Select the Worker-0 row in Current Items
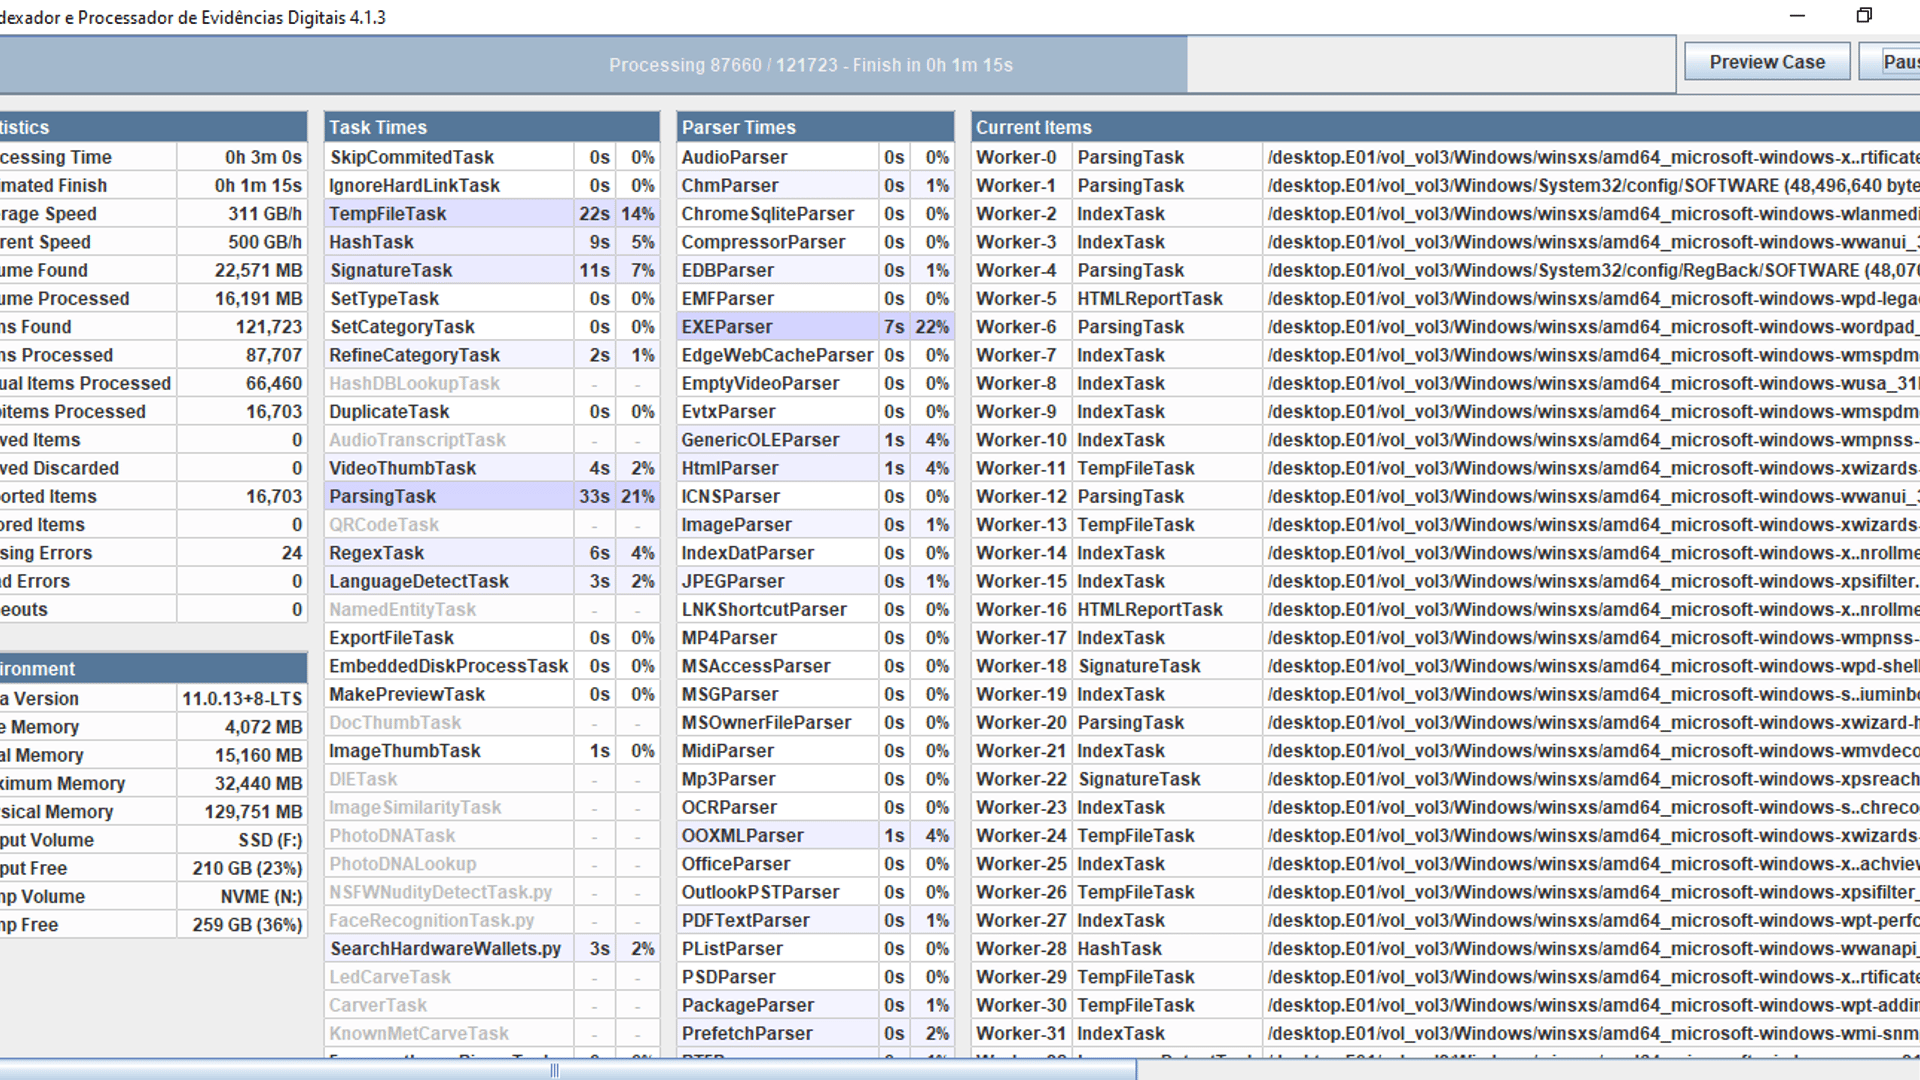The height and width of the screenshot is (1080, 1920). 1016,157
